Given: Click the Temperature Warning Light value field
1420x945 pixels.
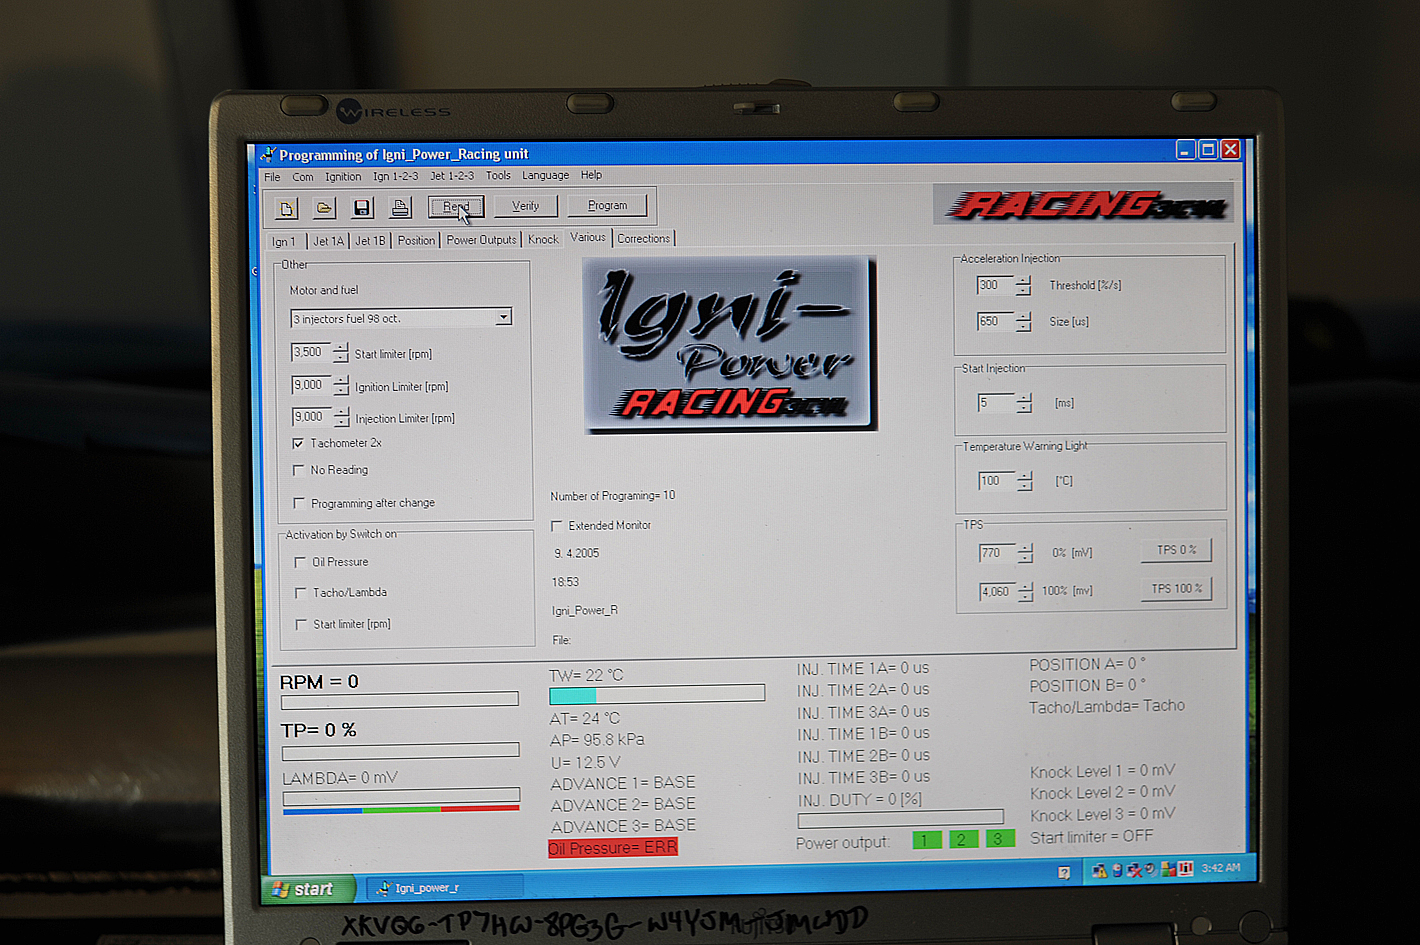Looking at the screenshot, I should [994, 481].
